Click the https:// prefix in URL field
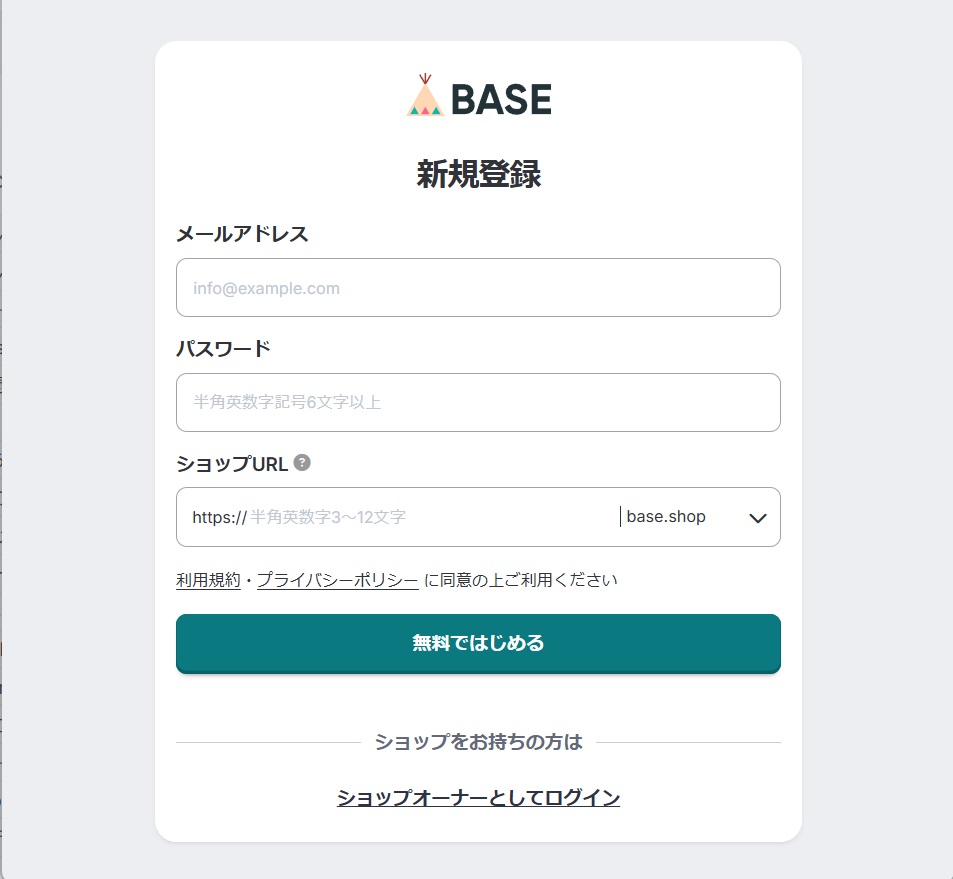This screenshot has width=953, height=879. (219, 517)
